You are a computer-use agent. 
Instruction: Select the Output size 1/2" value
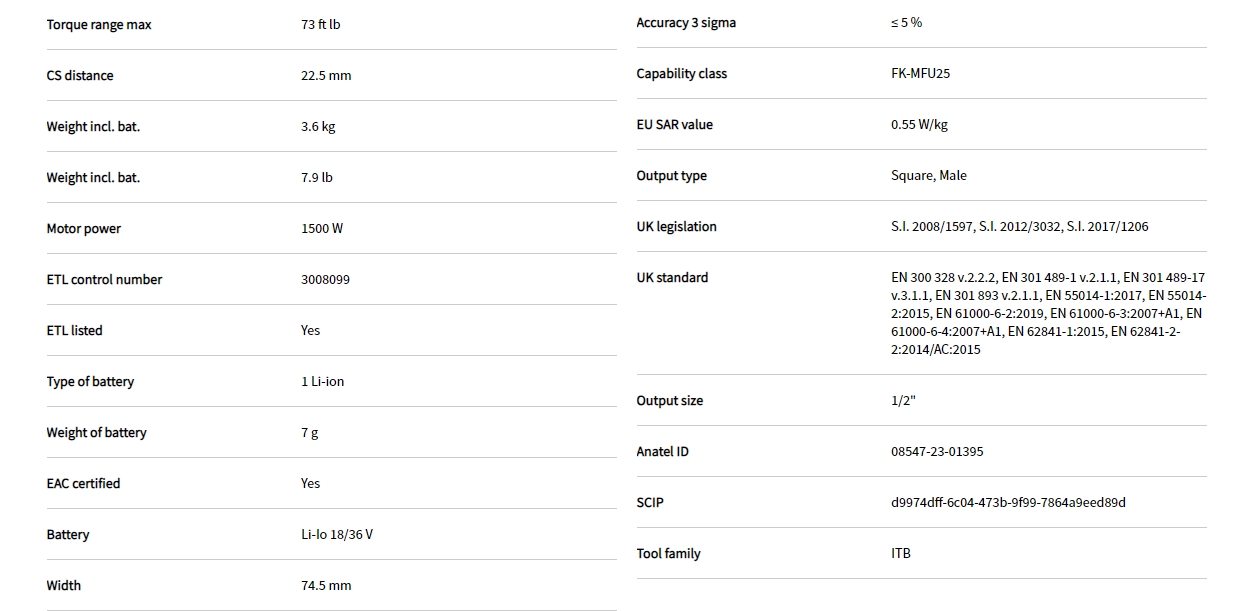tap(903, 401)
